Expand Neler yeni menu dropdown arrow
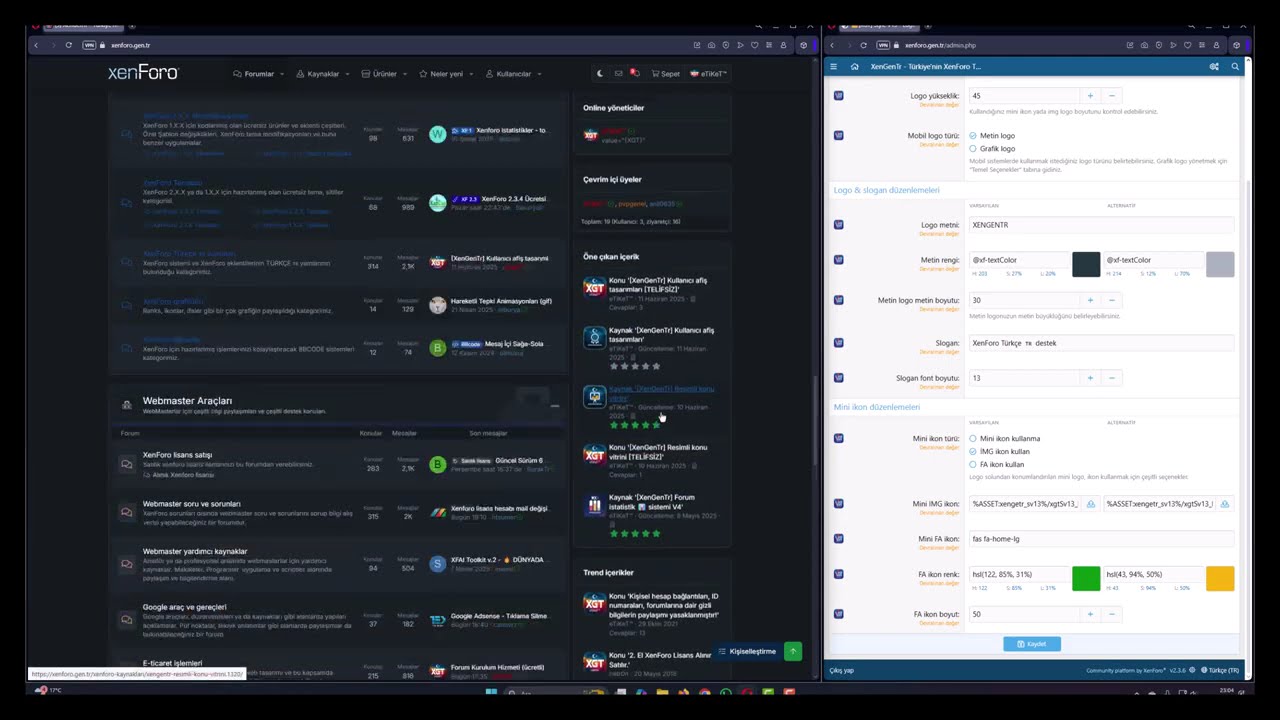Screen dimensions: 1280x720 pos(471,74)
